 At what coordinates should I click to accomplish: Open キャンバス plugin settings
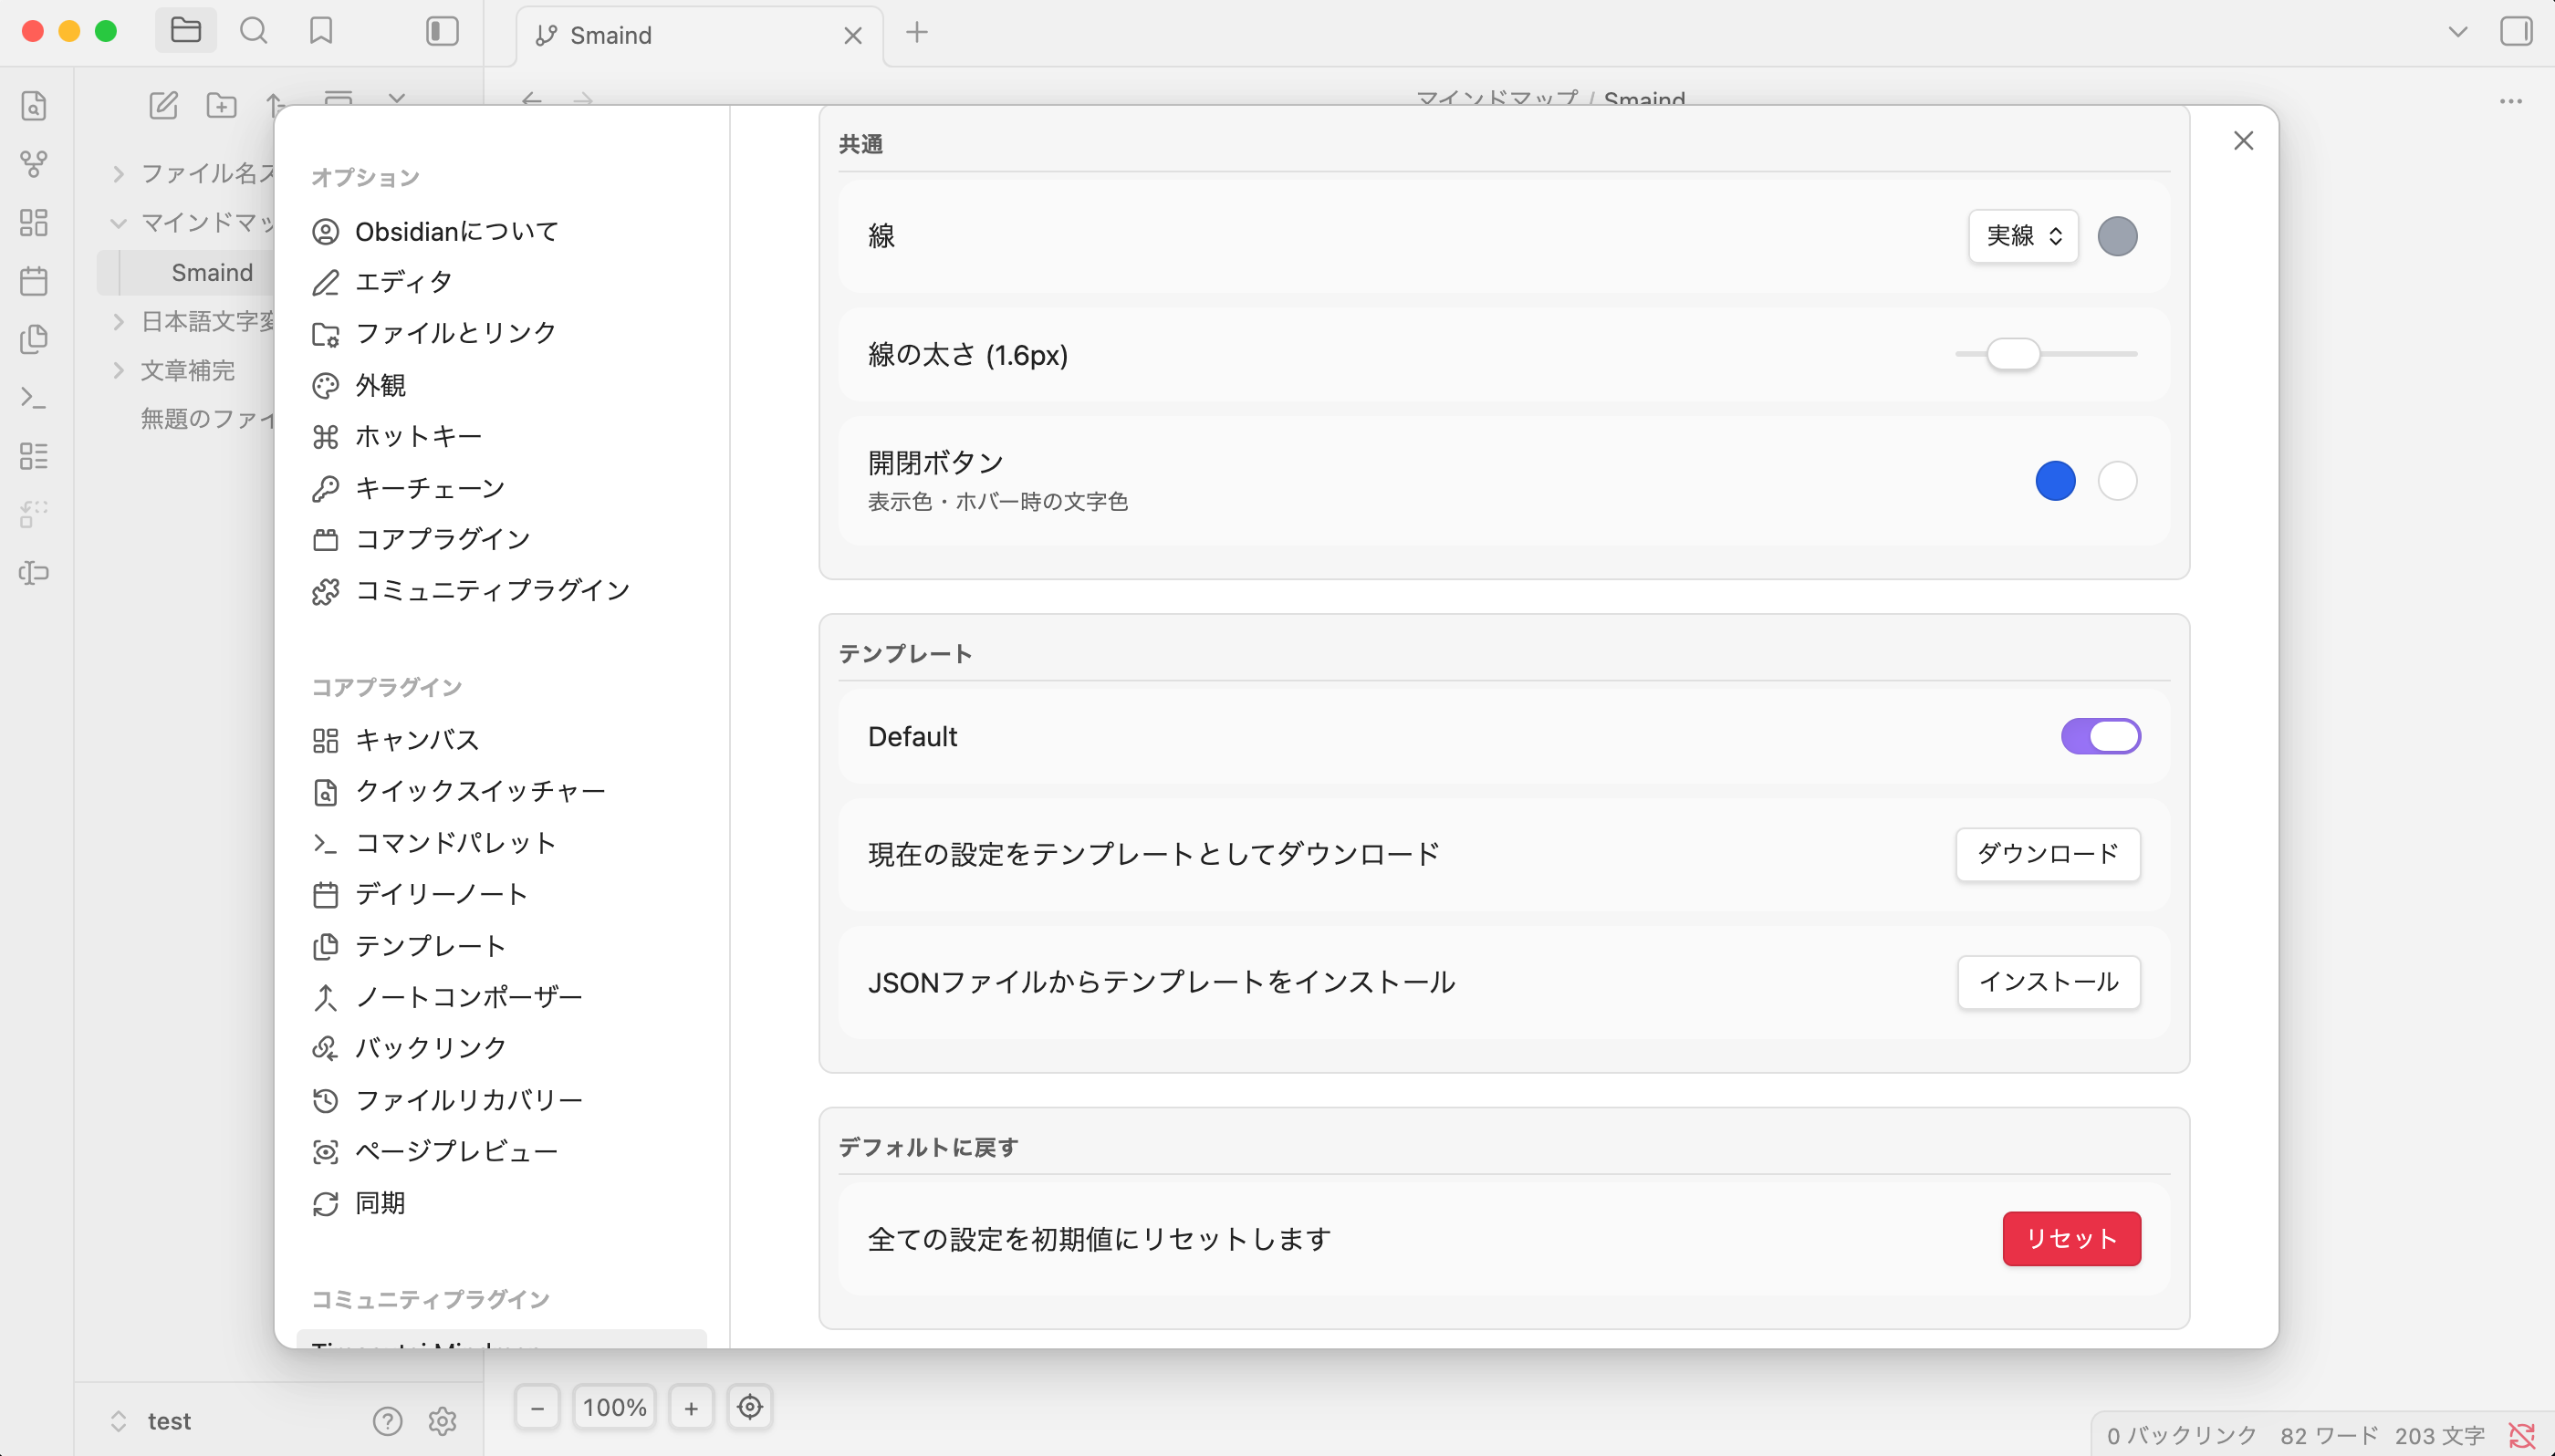click(500, 740)
